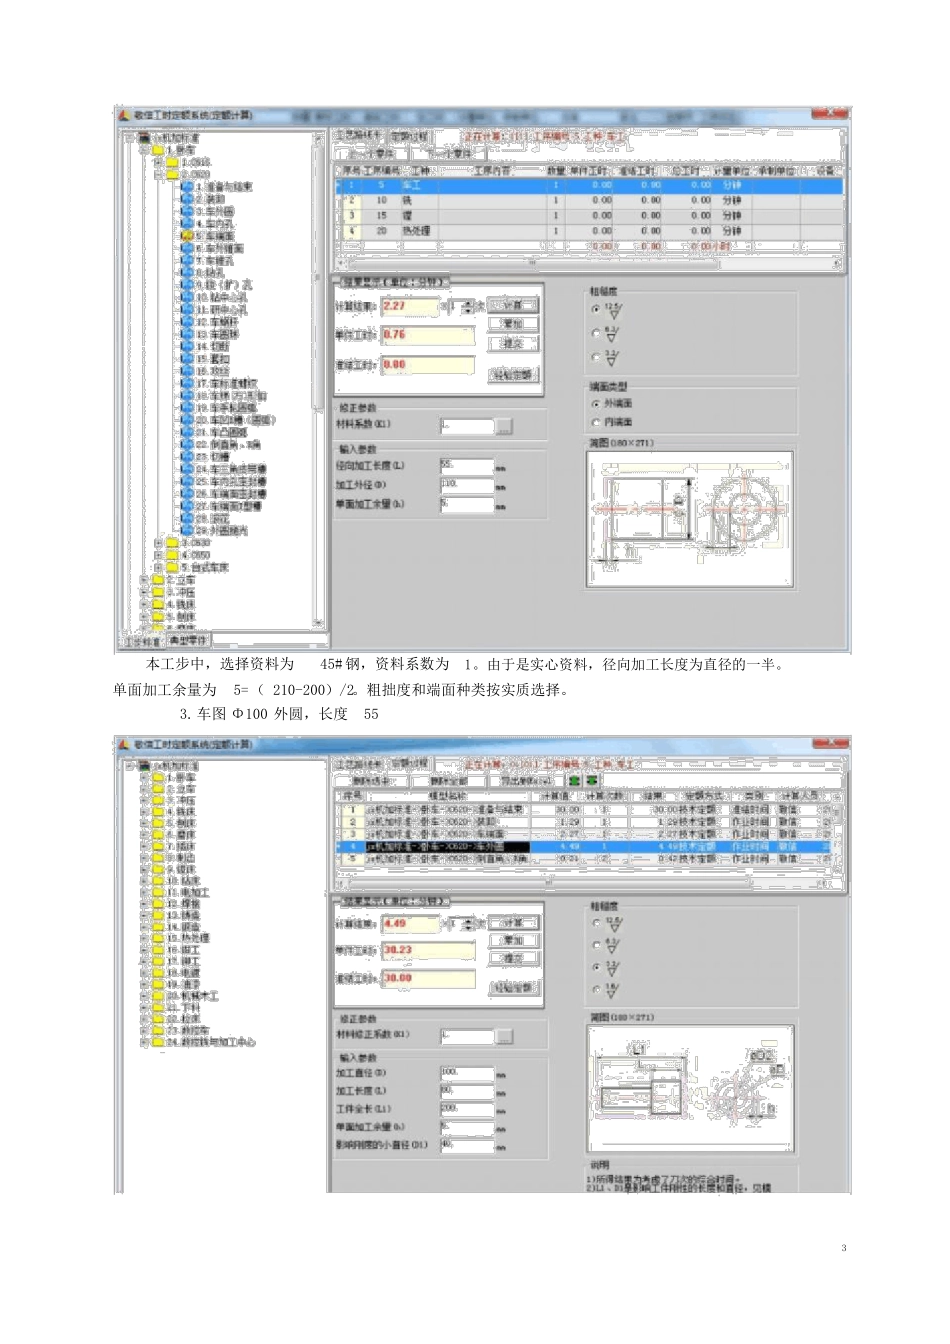Expand the 6.磨床 node in lower tree
Viewport: 950px width, 1344px height.
tap(144, 835)
